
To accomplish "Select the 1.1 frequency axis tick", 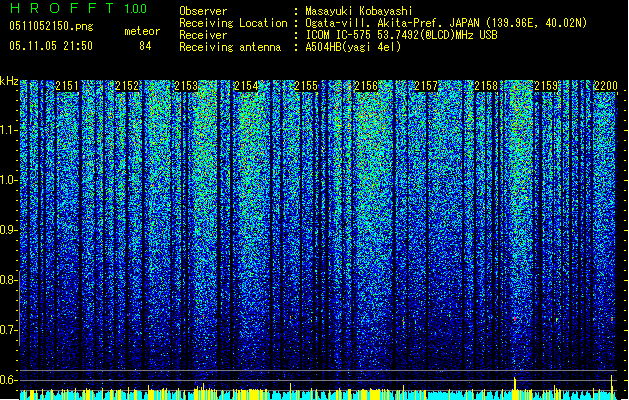I will (9, 130).
